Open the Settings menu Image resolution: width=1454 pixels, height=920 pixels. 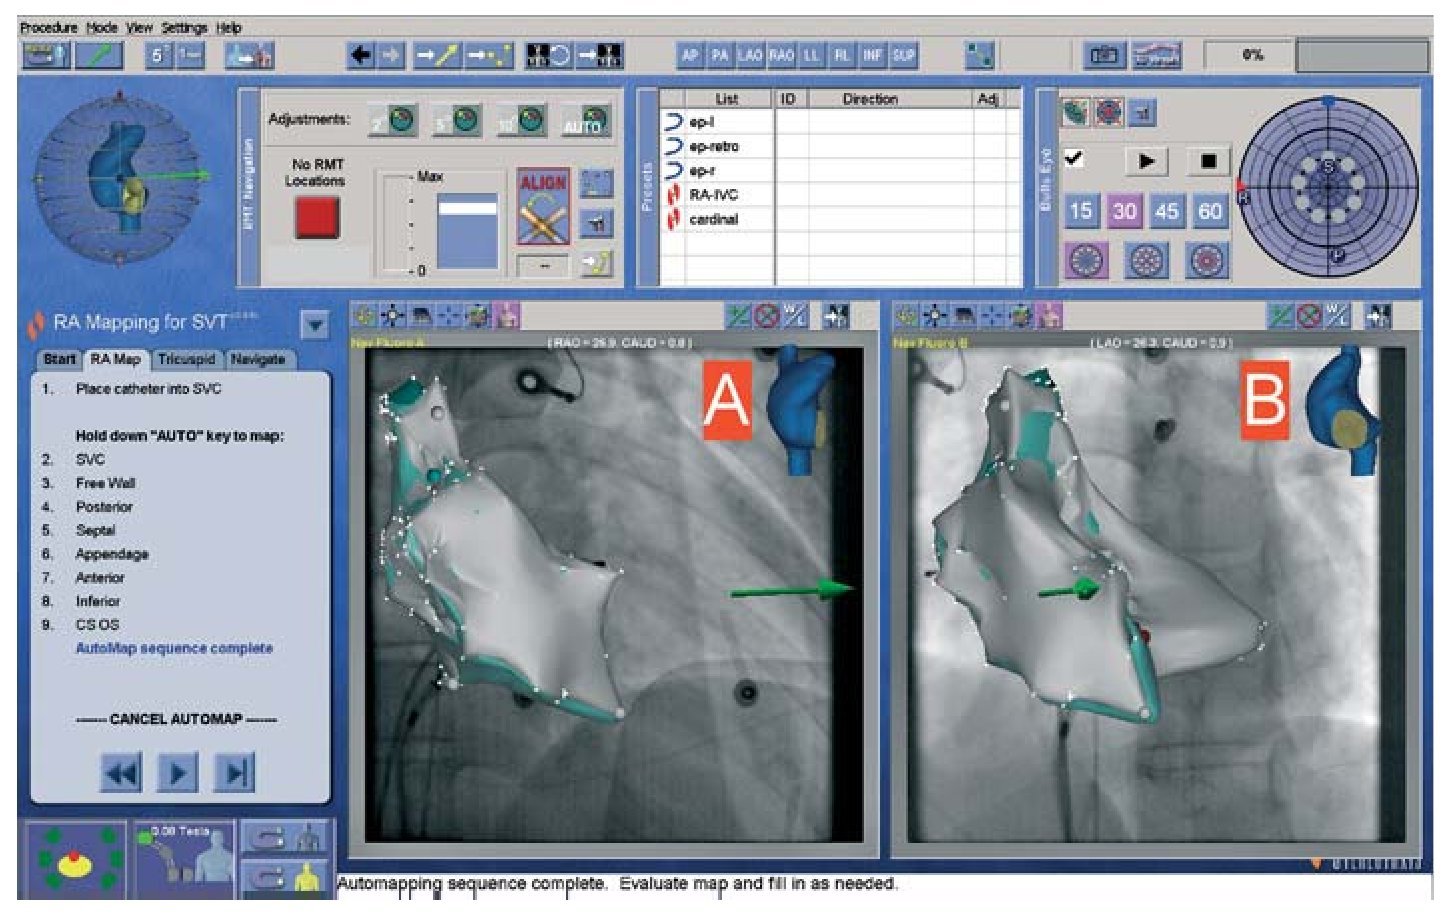point(184,28)
